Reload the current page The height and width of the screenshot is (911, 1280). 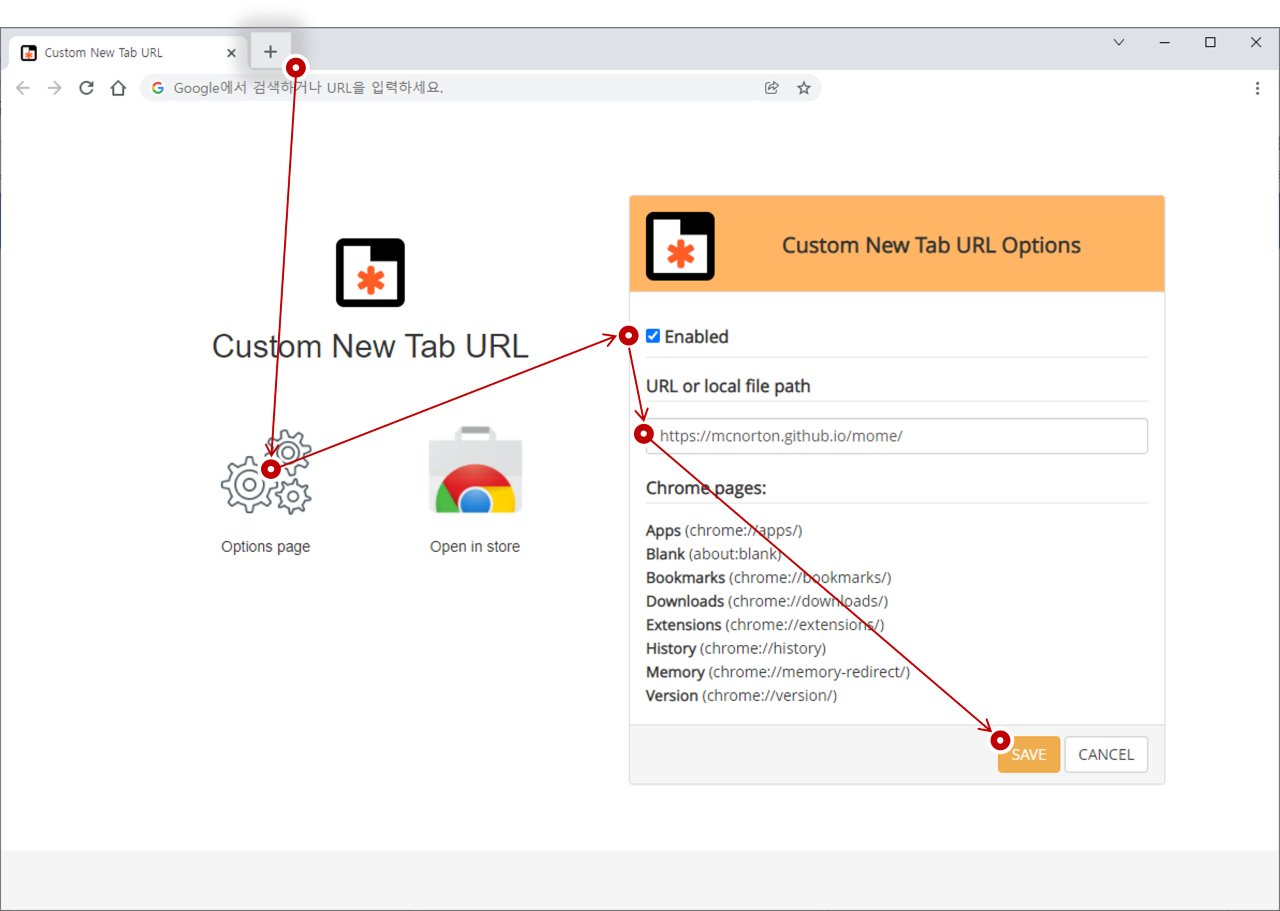point(87,88)
